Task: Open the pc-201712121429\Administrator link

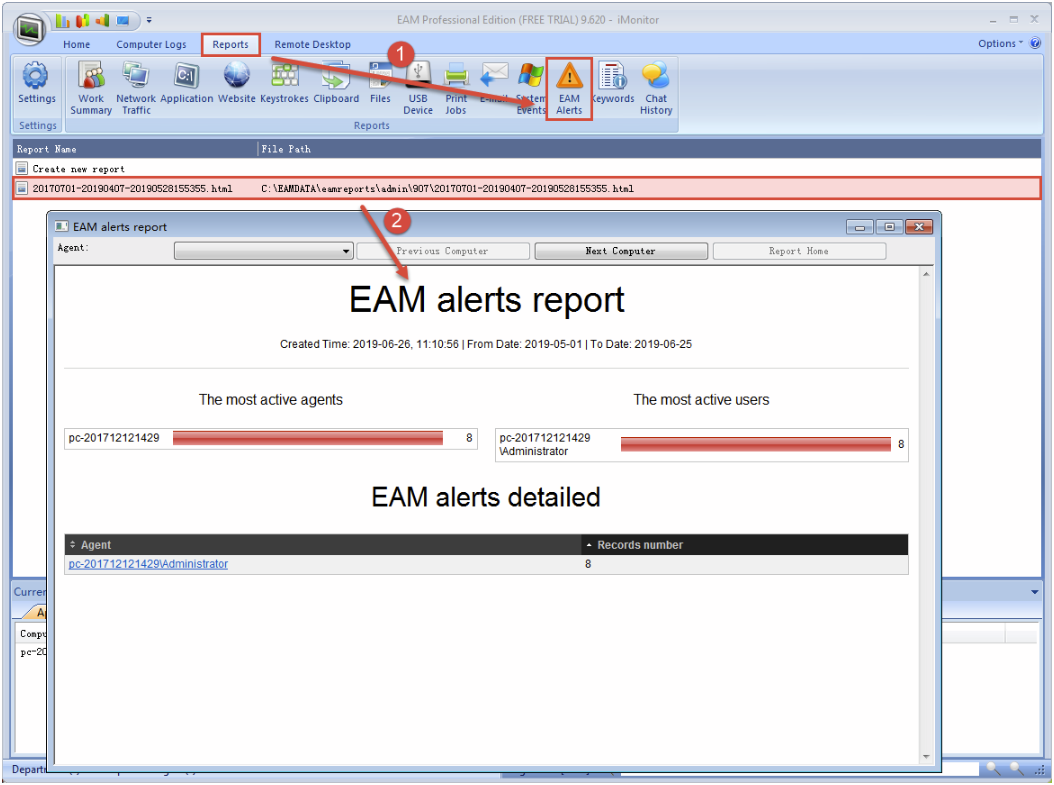Action: pos(148,564)
